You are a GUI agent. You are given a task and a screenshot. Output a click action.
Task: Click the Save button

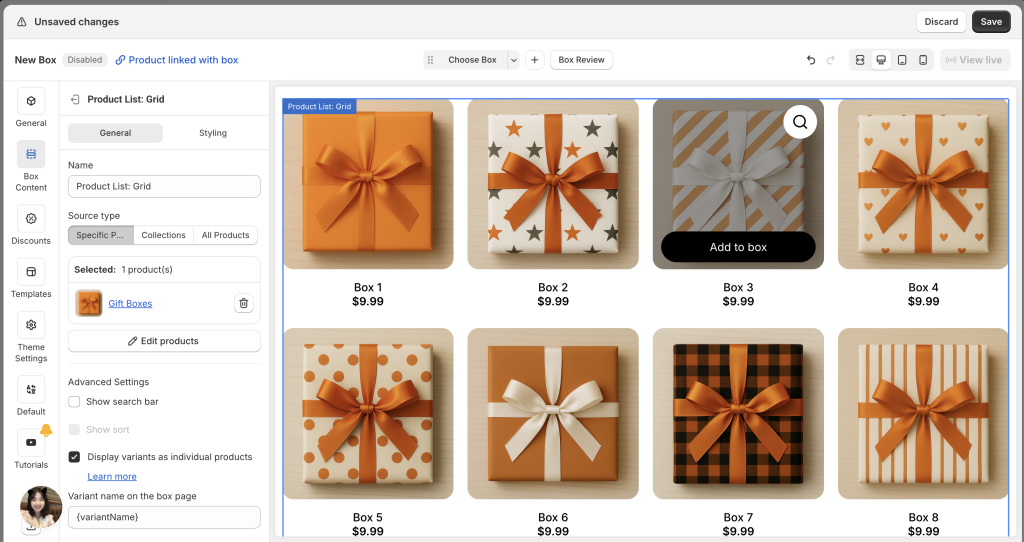pyautogui.click(x=991, y=22)
